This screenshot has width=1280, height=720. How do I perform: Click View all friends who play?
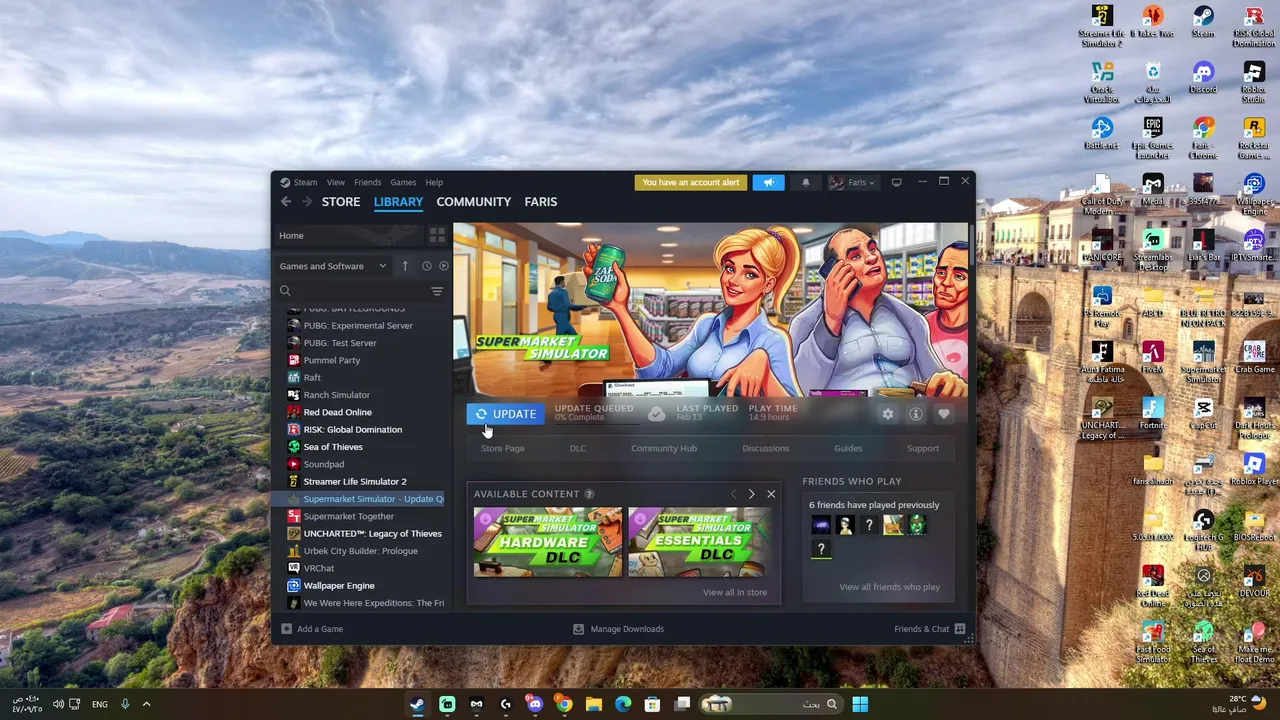click(x=889, y=587)
